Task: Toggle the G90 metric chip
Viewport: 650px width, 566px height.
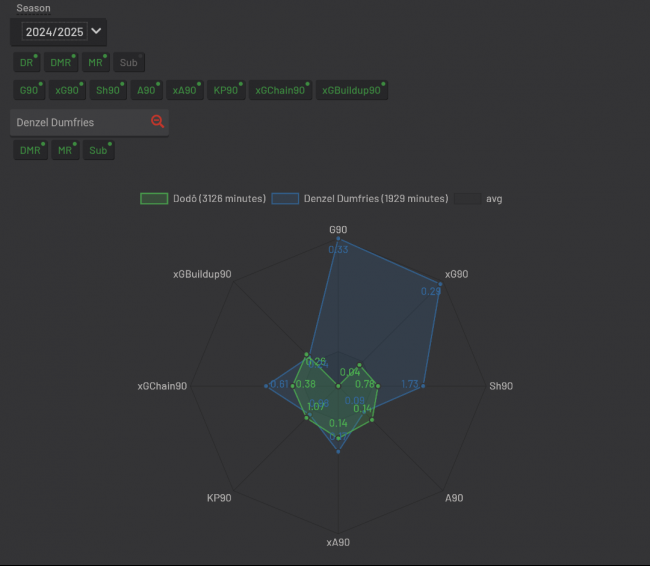Action: point(29,90)
